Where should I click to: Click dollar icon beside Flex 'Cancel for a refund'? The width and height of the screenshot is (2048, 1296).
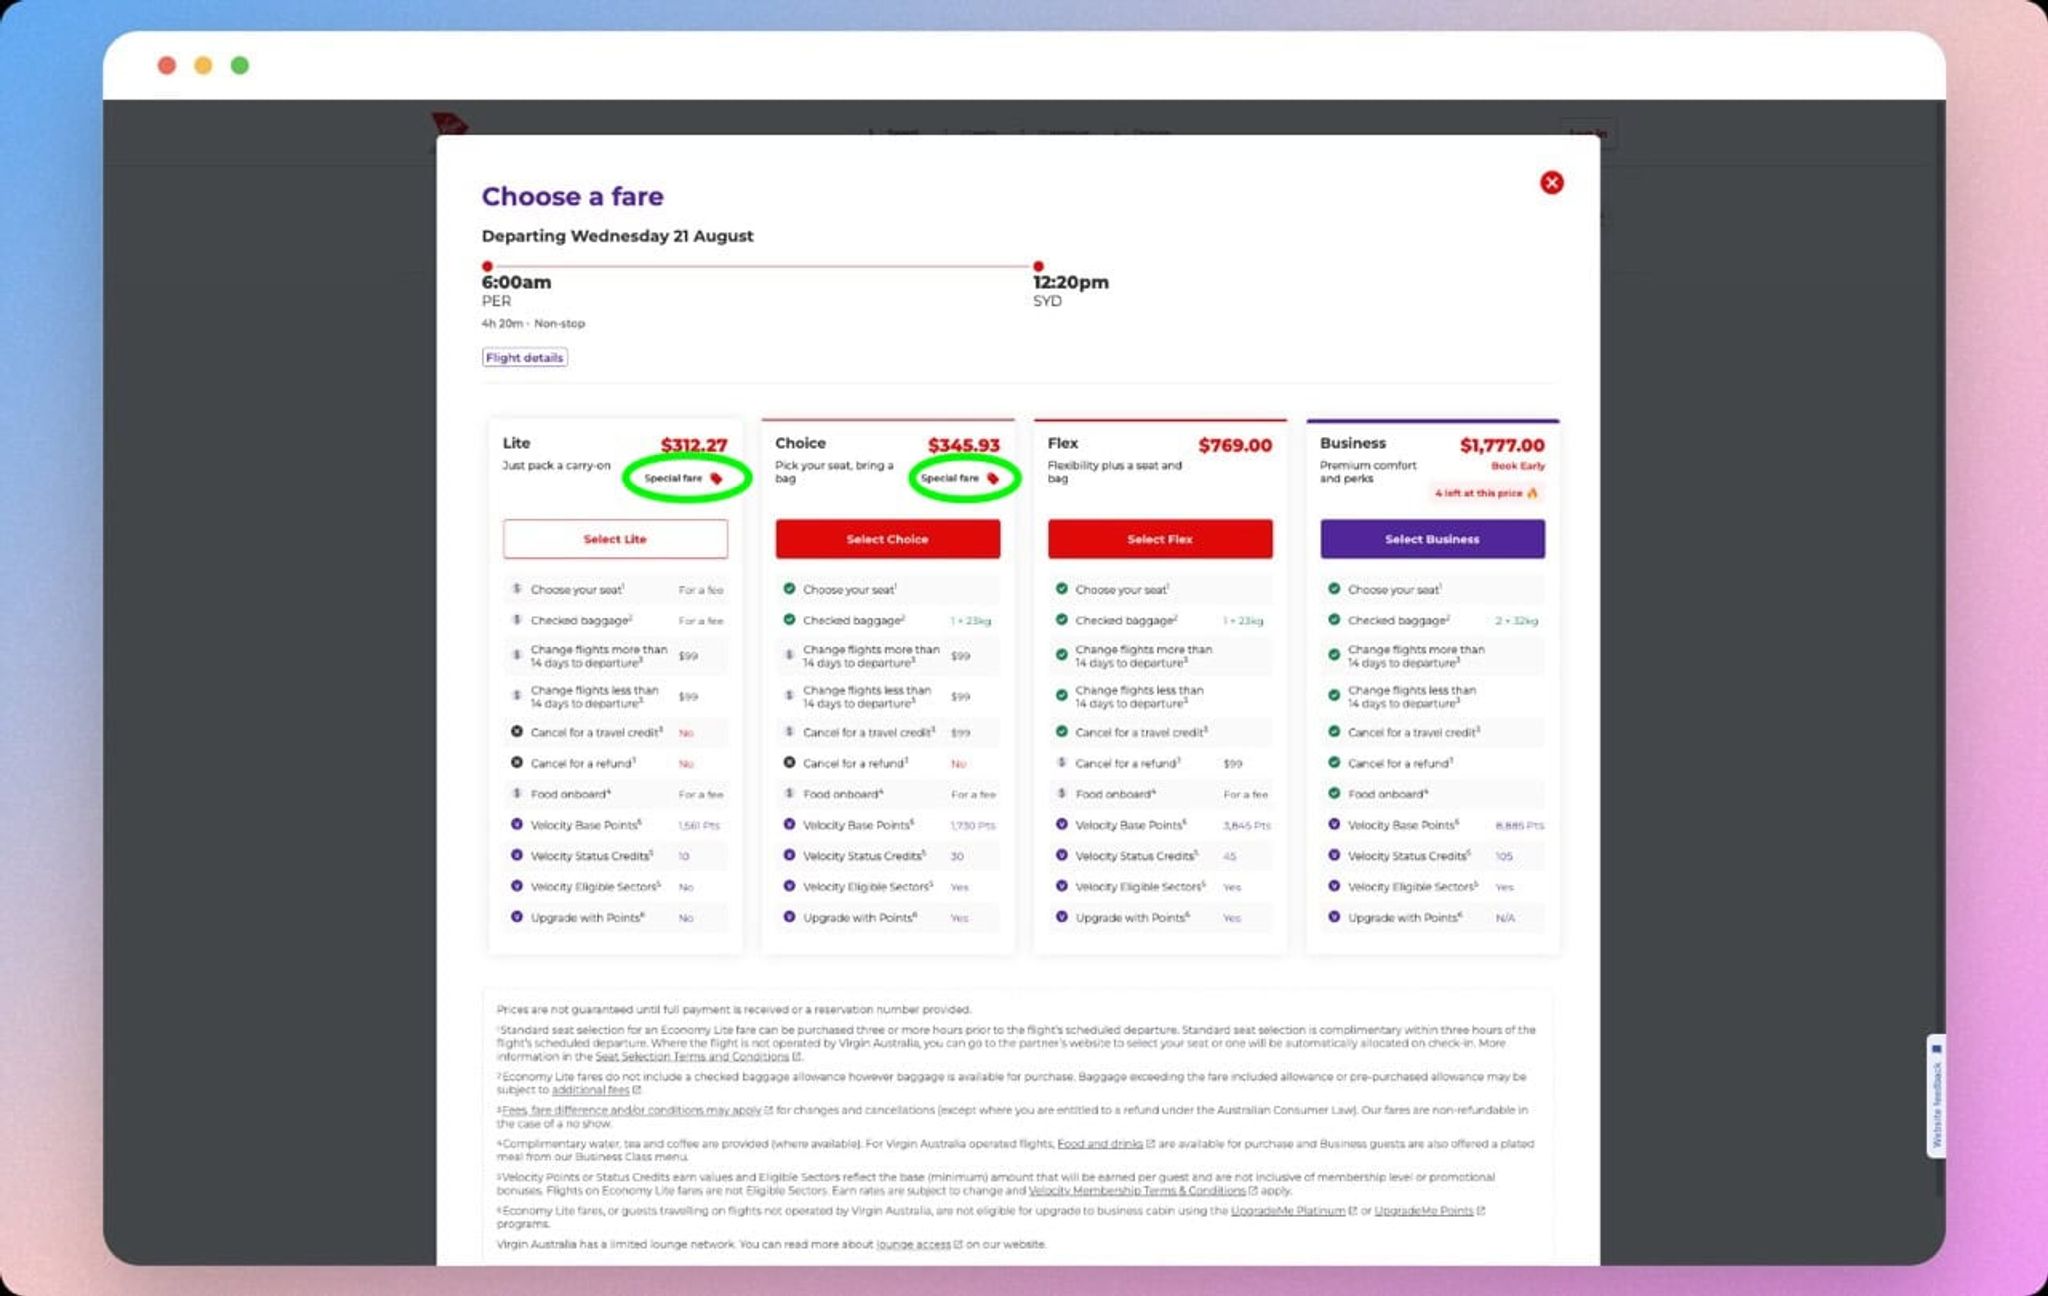click(x=1062, y=762)
